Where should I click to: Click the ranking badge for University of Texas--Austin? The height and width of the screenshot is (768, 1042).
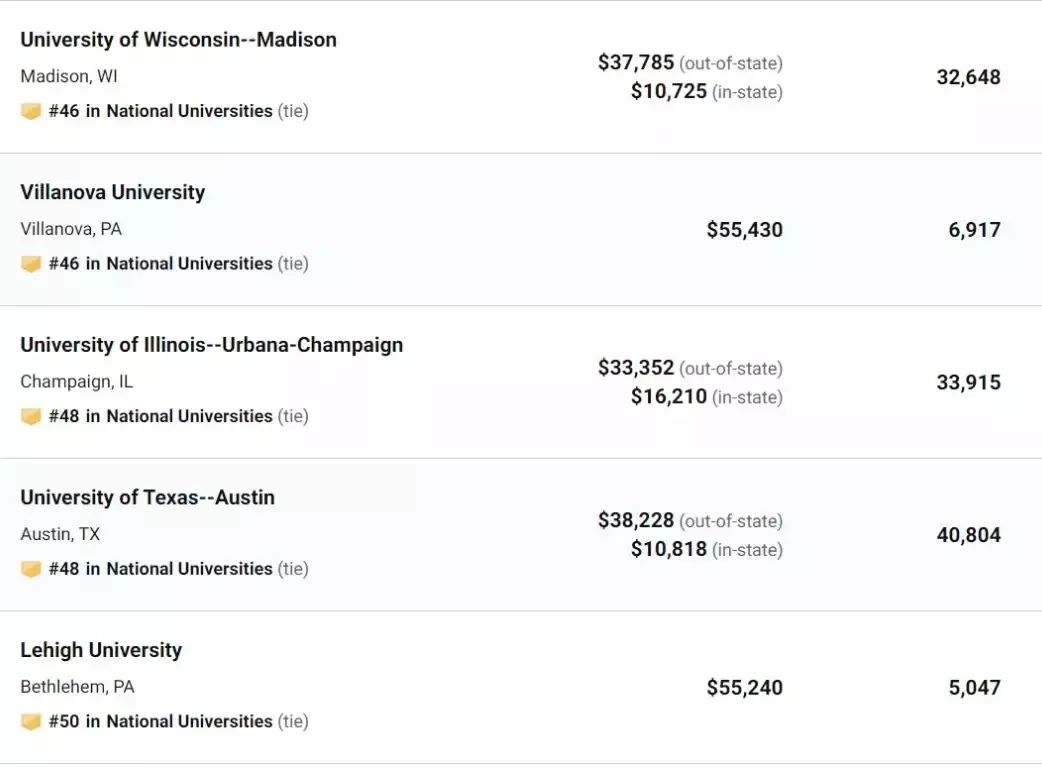point(31,569)
